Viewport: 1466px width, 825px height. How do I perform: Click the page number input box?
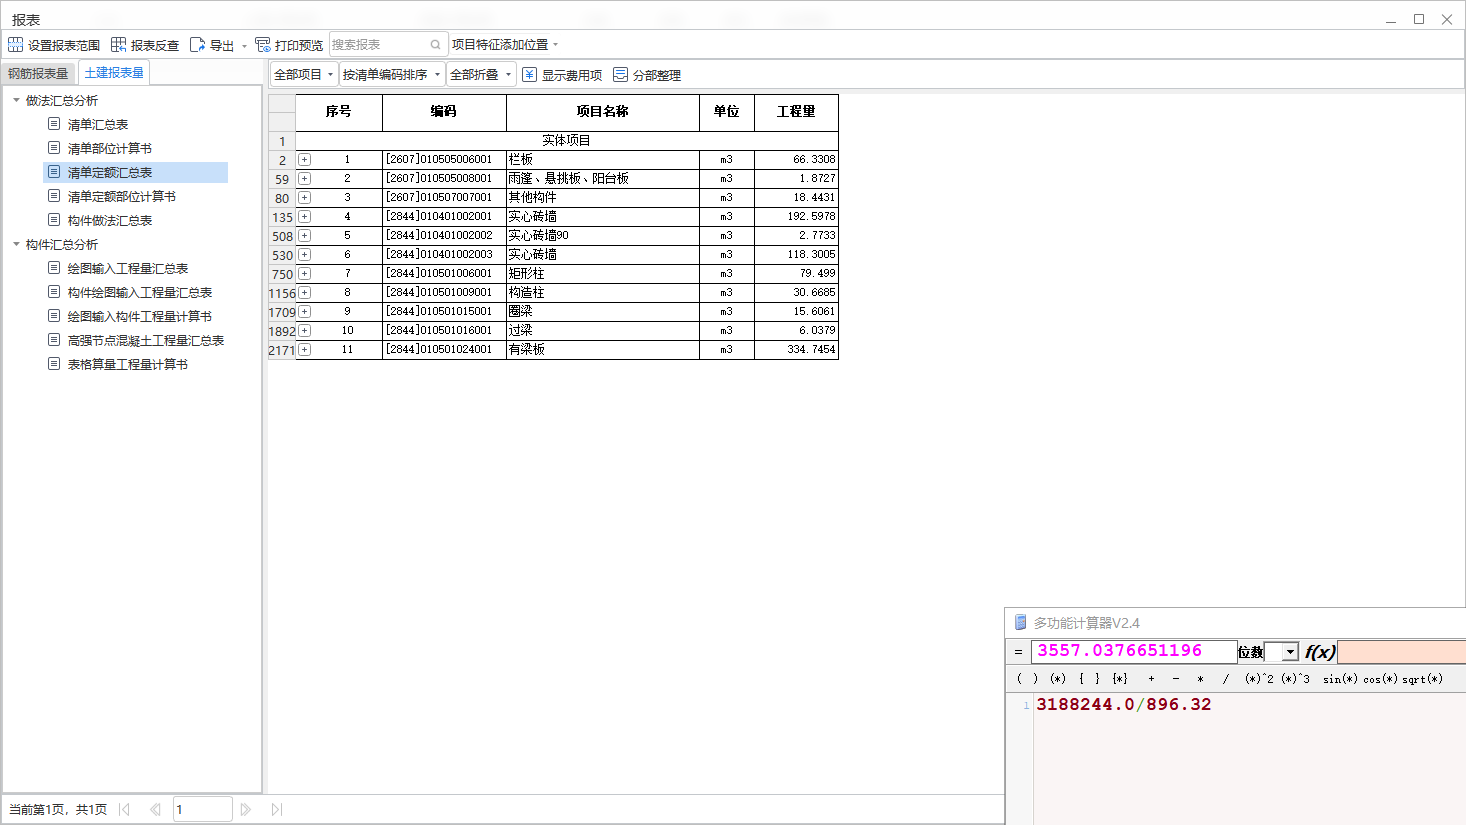pos(203,810)
